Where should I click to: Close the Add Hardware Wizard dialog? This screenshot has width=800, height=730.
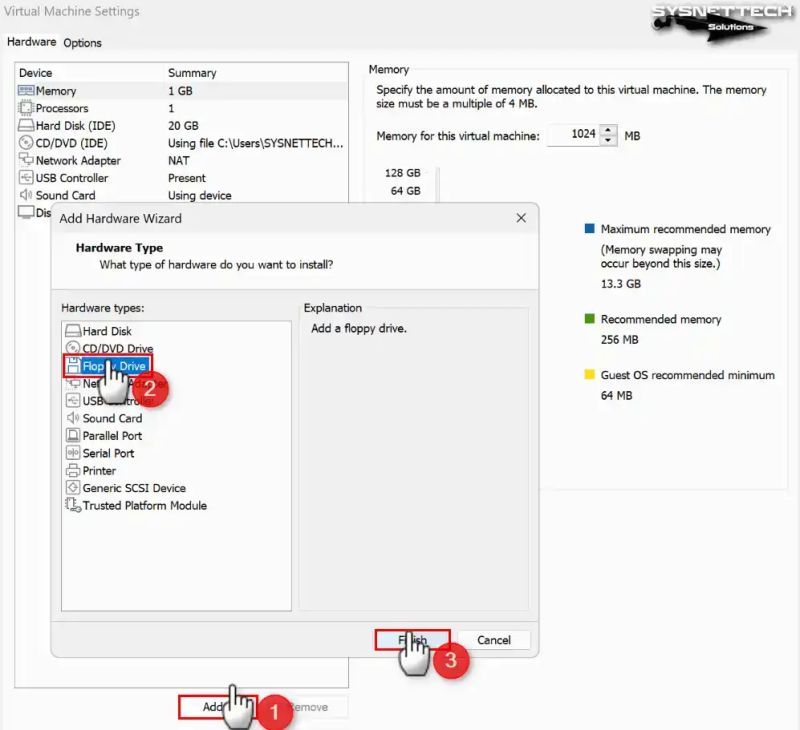521,218
